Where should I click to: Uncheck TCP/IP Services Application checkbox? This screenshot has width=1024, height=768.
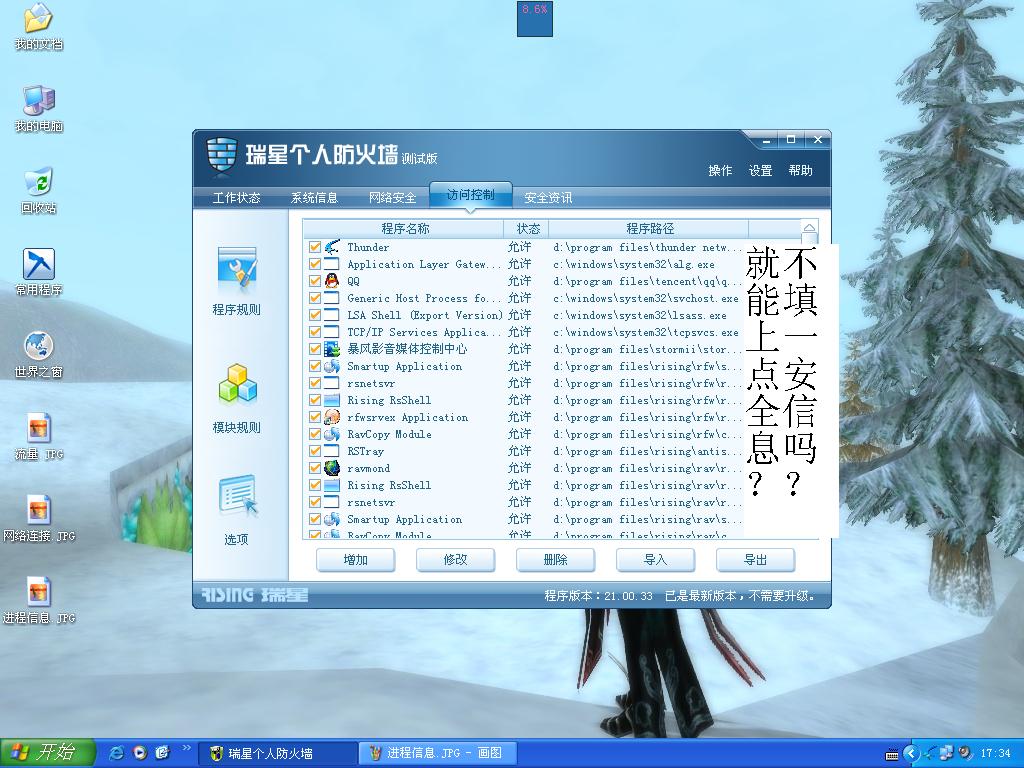[315, 332]
